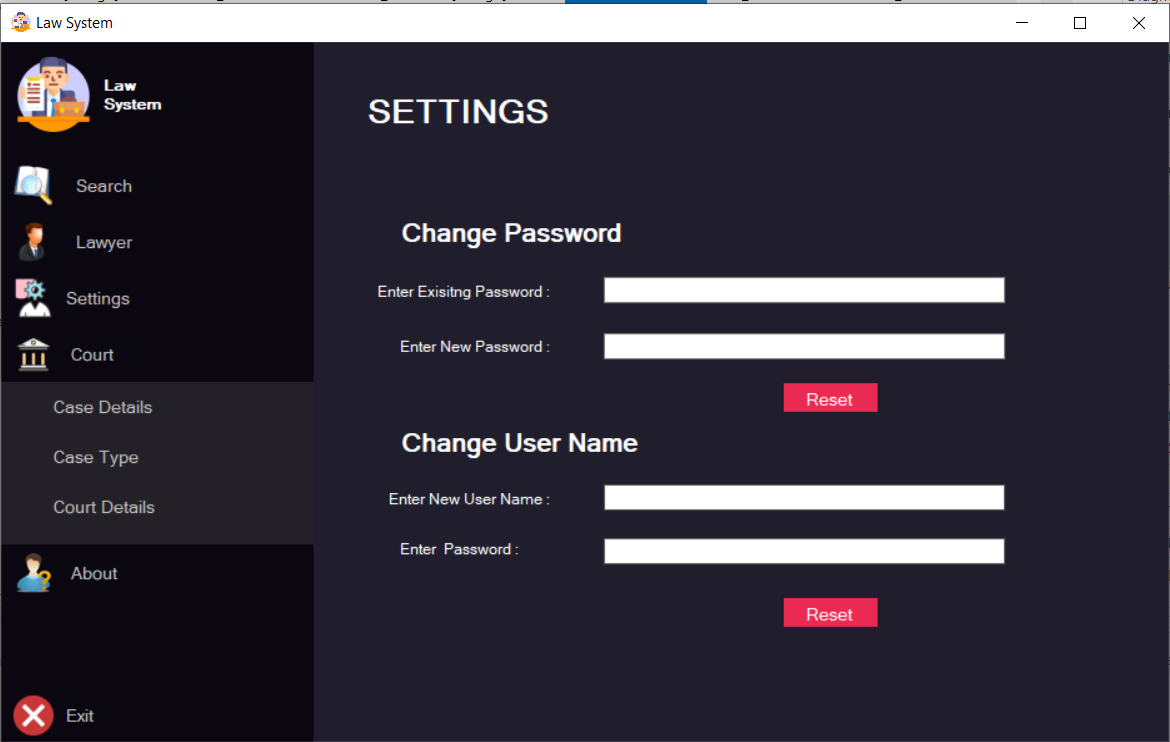The image size is (1170, 742).
Task: Collapse the Court submenu
Action: [x=92, y=354]
